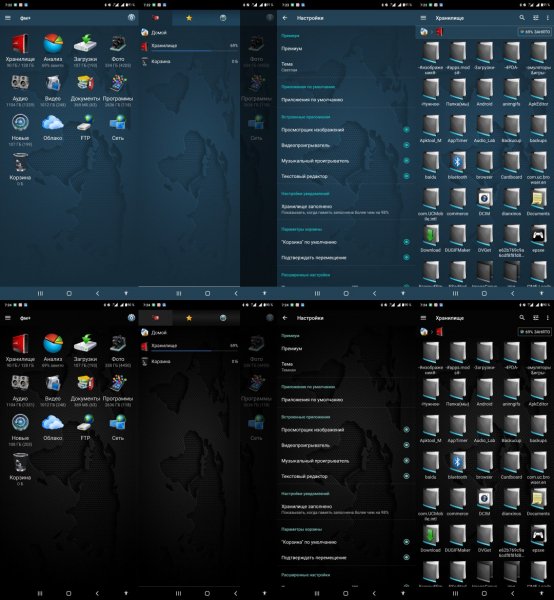Open Тема theme chooser in blue-theme Настройки
The image size is (554, 600).
point(346,67)
